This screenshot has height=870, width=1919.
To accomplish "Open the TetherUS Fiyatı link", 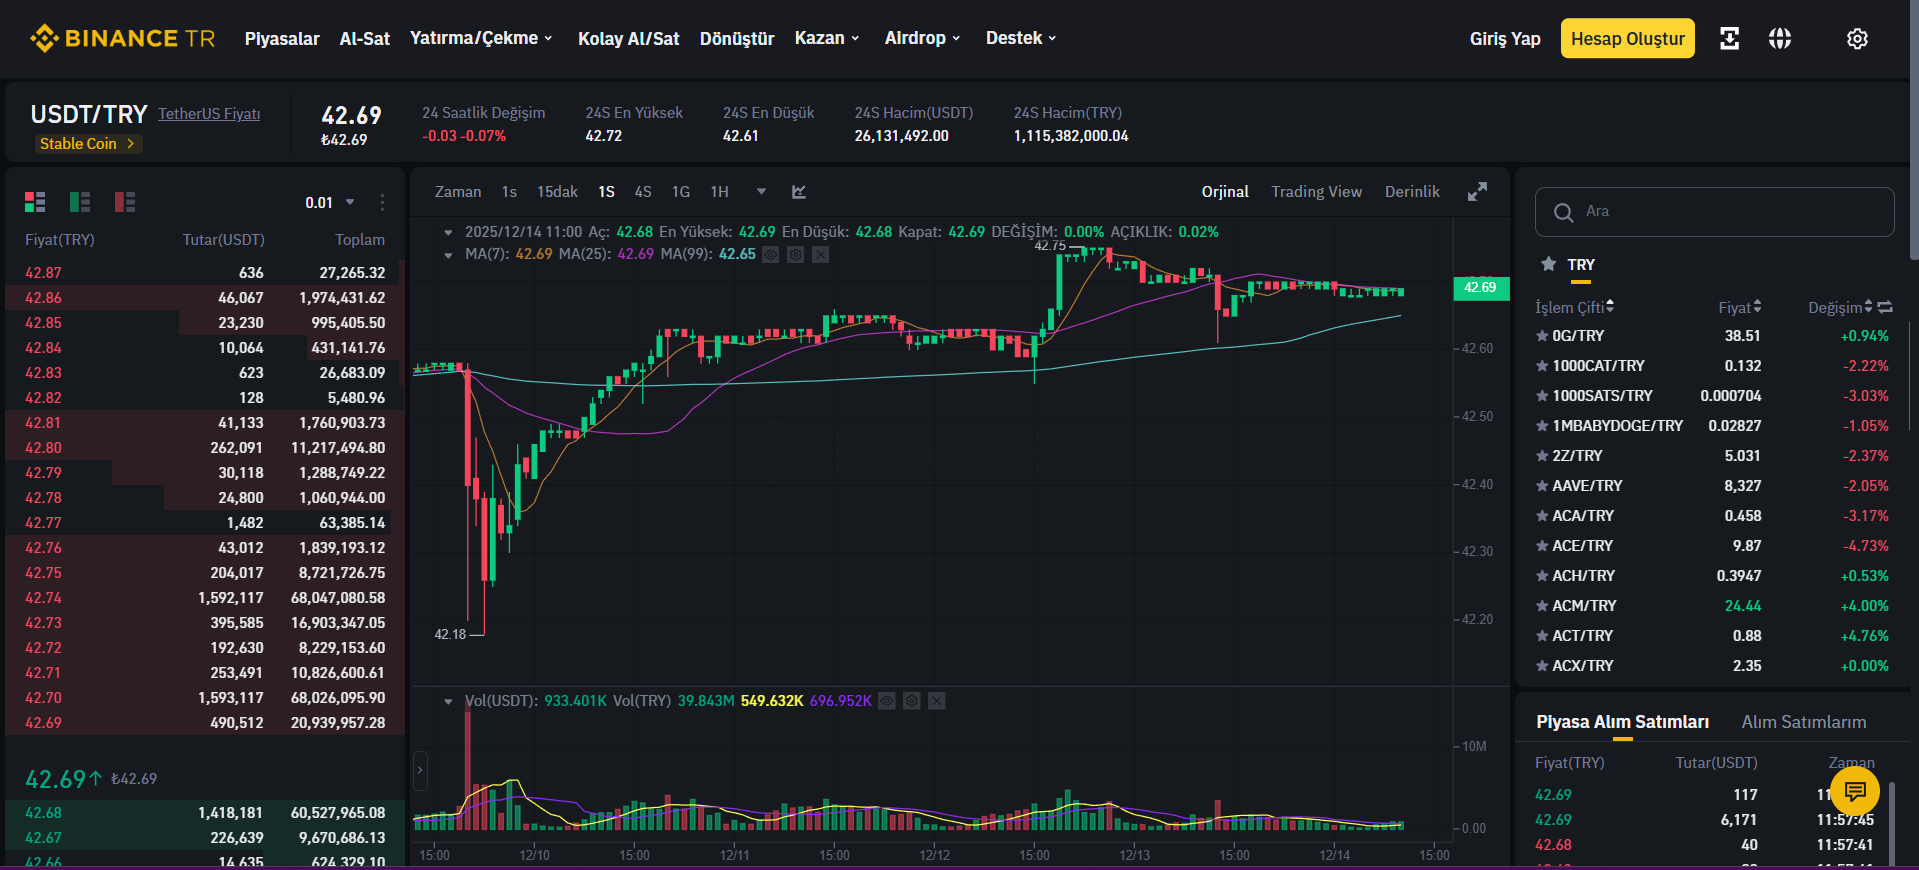I will click(x=209, y=114).
